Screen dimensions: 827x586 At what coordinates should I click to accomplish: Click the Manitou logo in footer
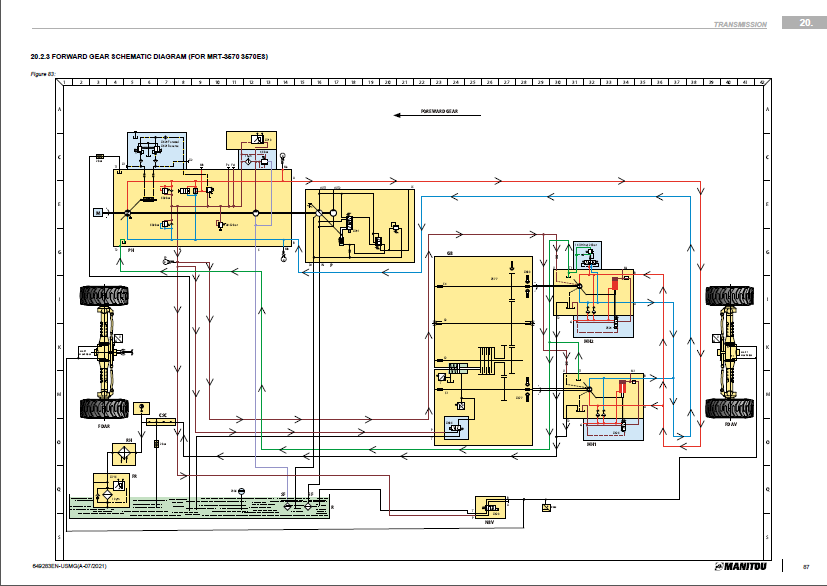coord(741,567)
